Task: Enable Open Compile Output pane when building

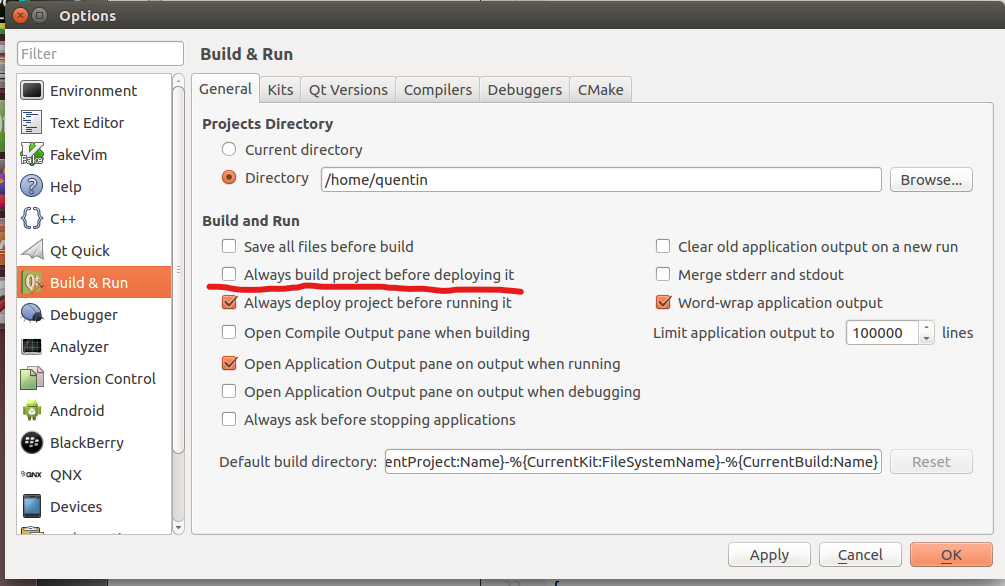Action: 229,332
